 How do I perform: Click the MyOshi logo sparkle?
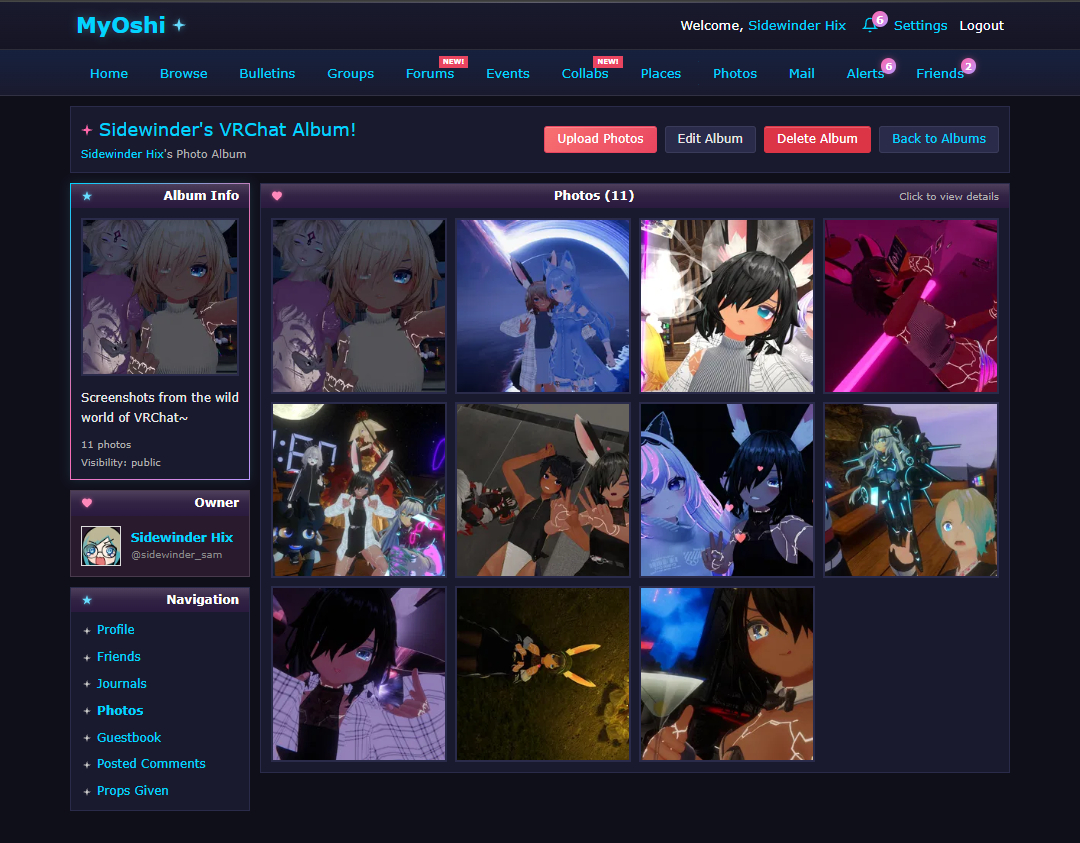point(179,26)
